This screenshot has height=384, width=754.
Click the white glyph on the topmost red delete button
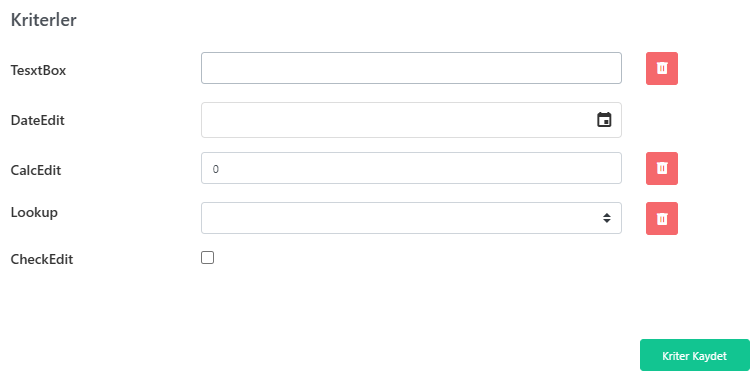click(662, 68)
